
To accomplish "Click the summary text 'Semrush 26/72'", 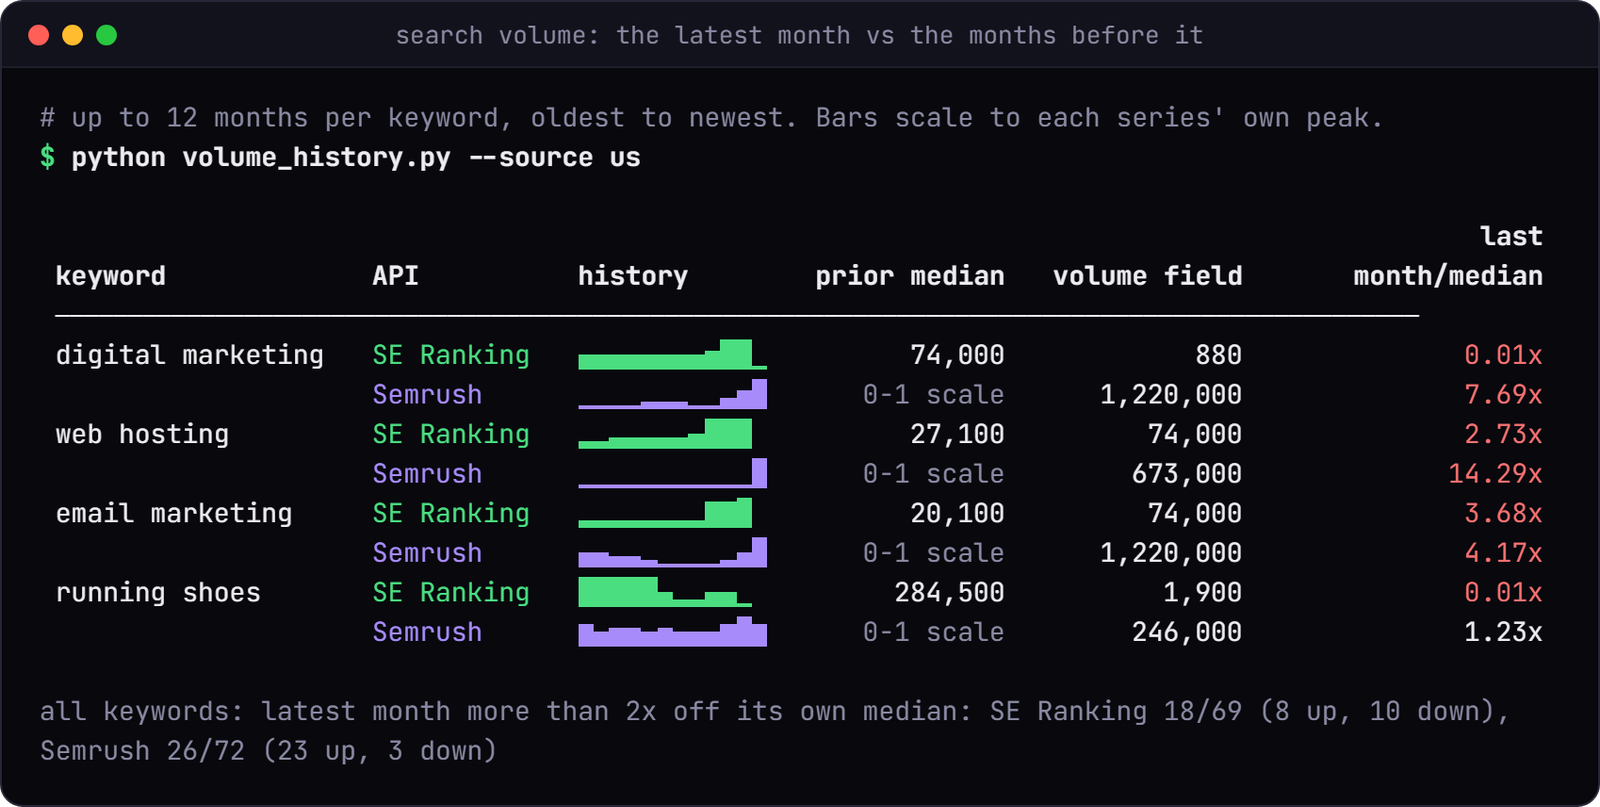I will [142, 751].
